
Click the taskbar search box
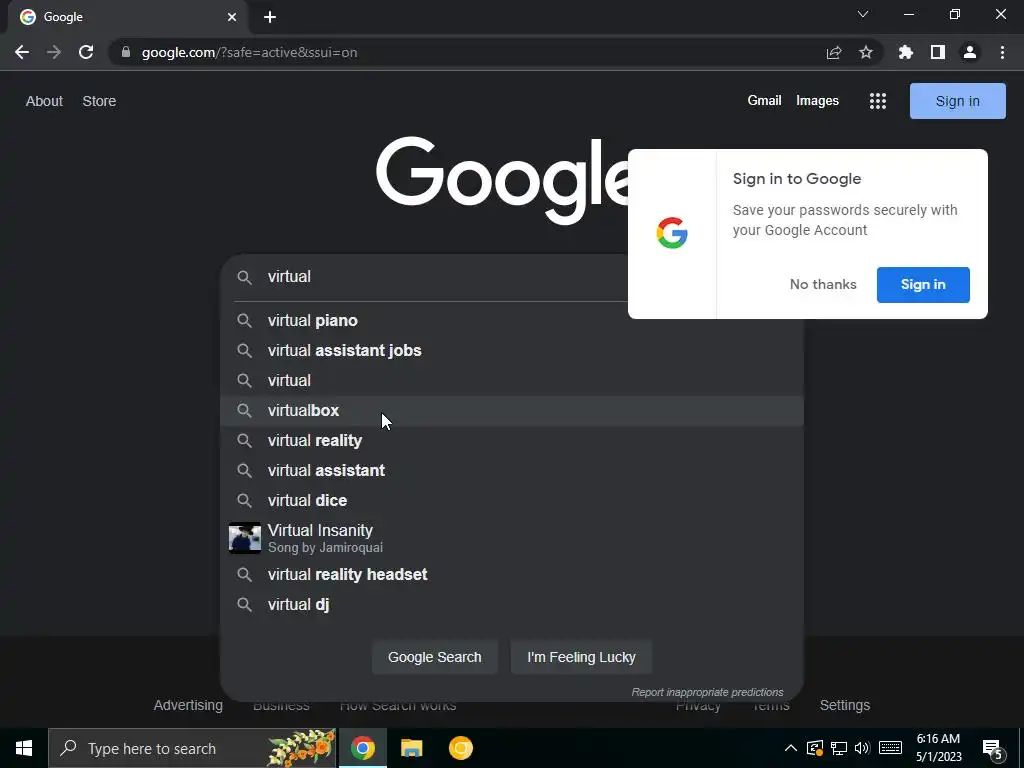193,748
